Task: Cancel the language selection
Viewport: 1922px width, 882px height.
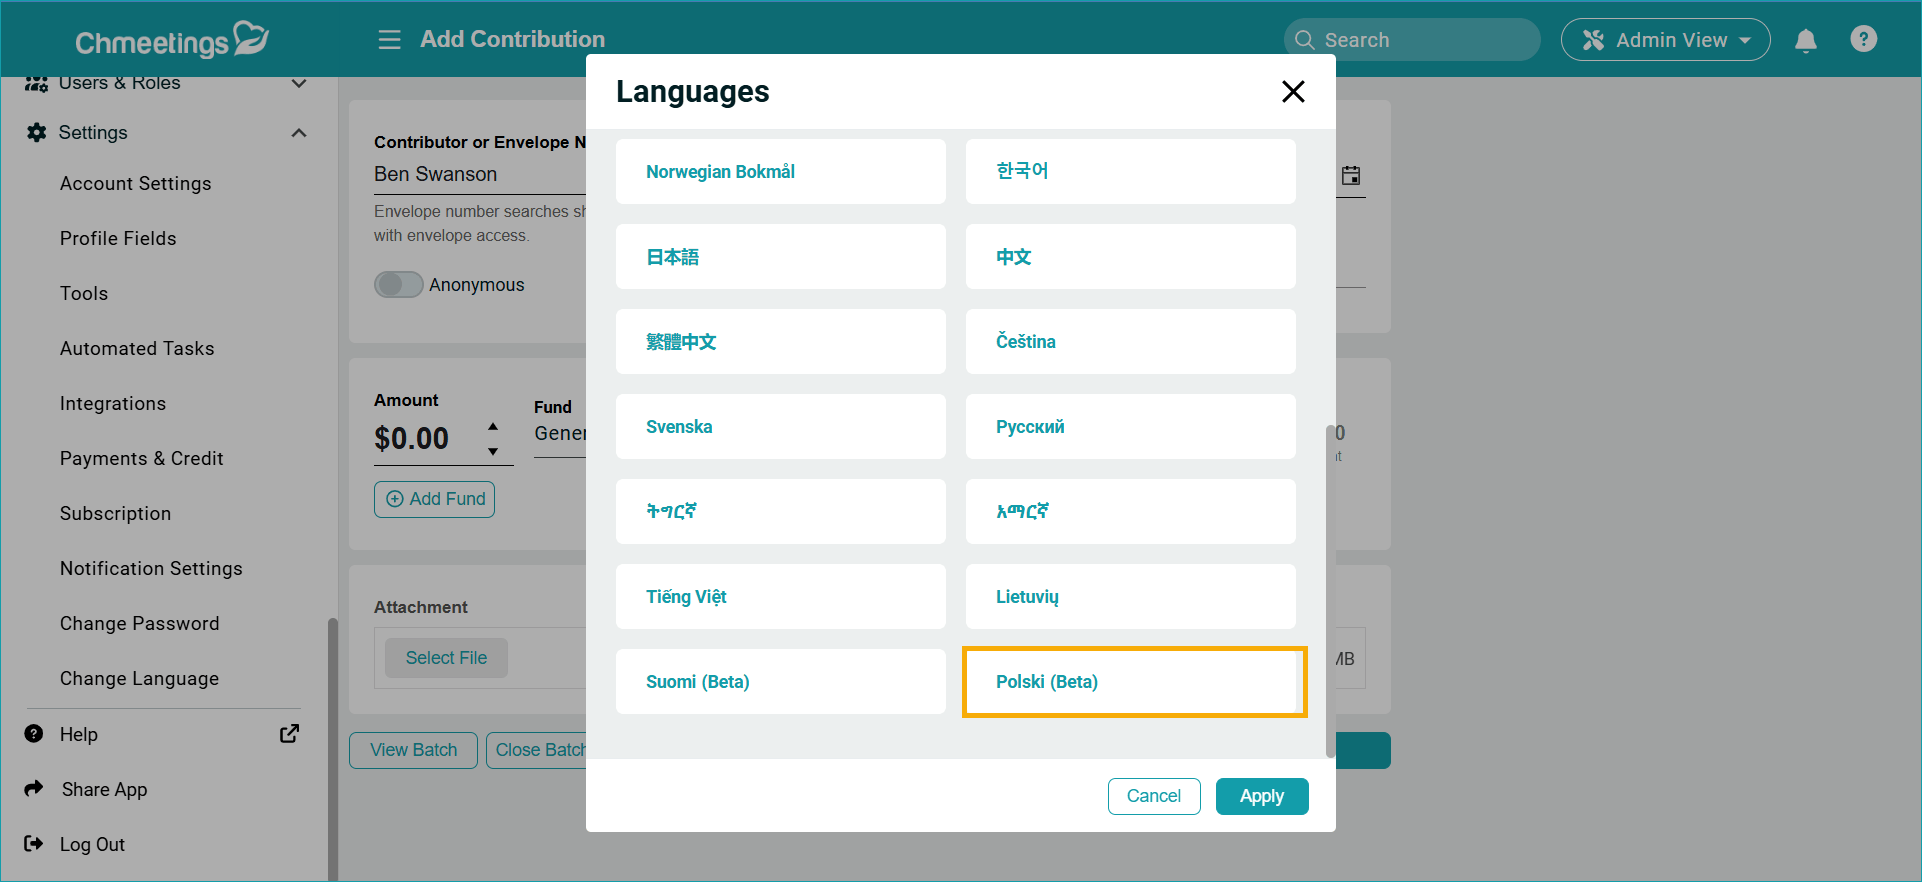Action: [x=1154, y=797]
